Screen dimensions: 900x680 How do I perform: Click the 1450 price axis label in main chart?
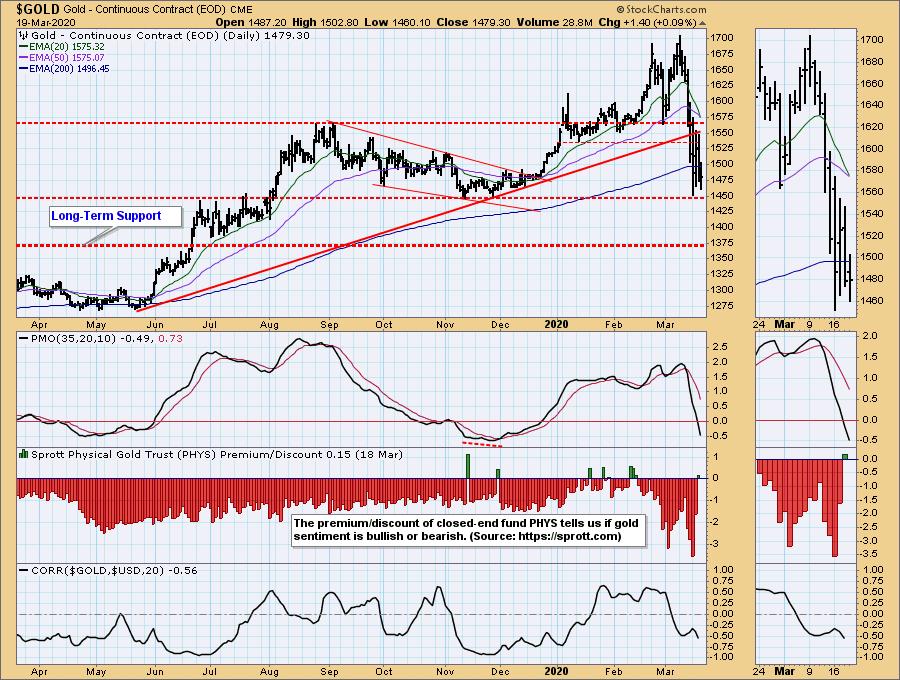(721, 195)
